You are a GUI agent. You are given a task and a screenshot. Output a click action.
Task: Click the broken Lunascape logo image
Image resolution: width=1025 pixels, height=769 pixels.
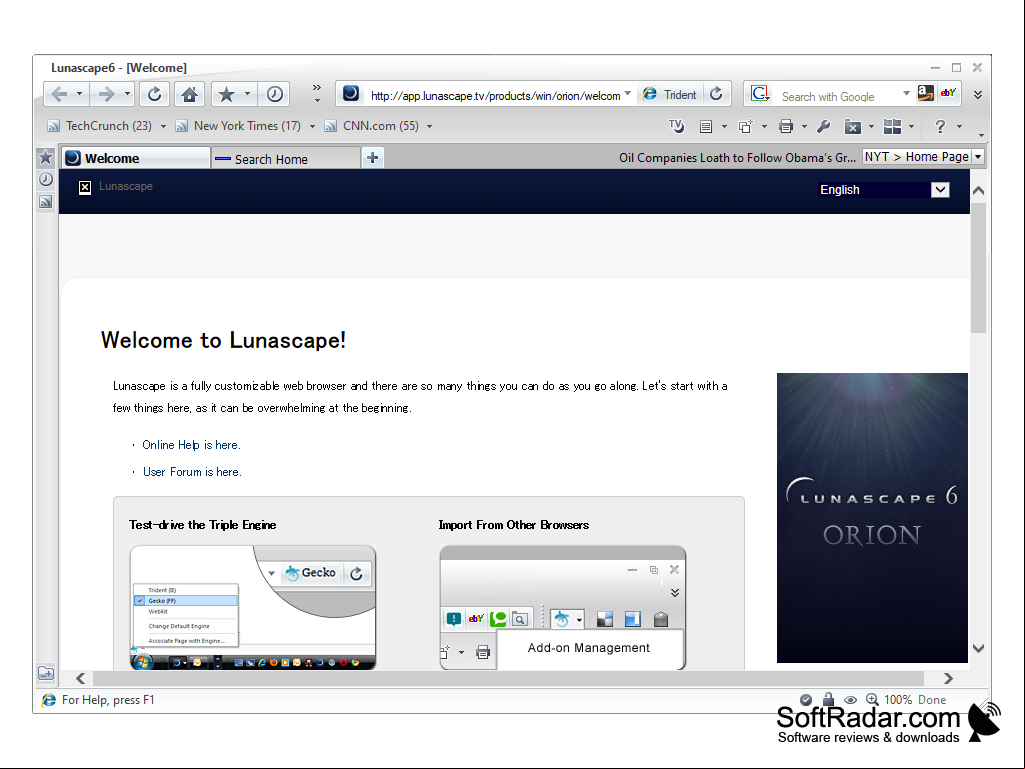tap(85, 188)
